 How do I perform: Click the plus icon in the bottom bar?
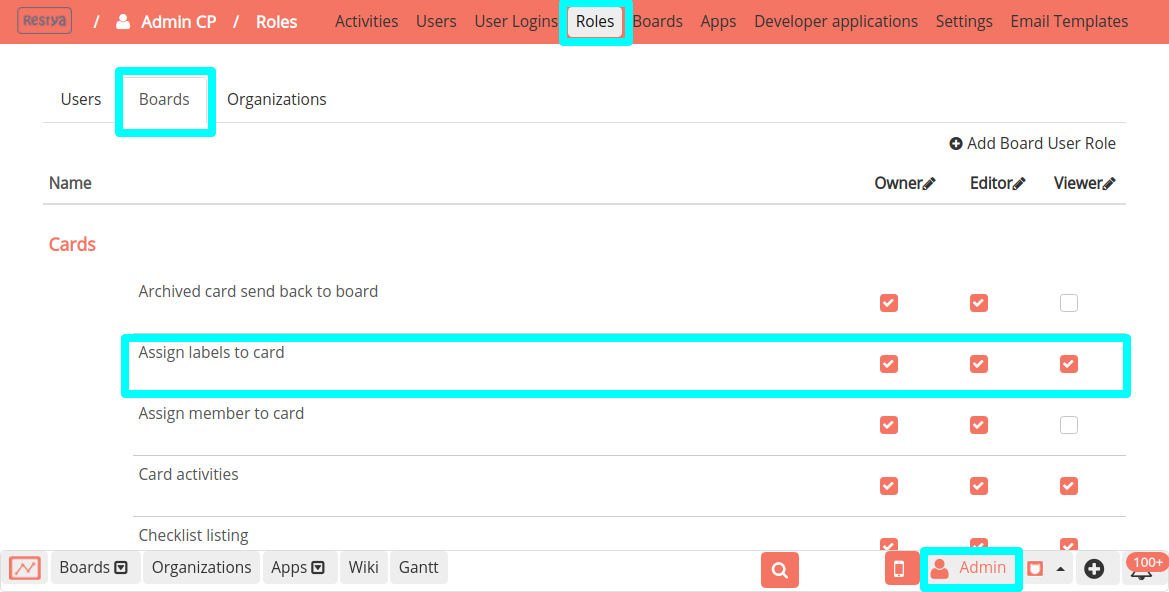[1096, 567]
